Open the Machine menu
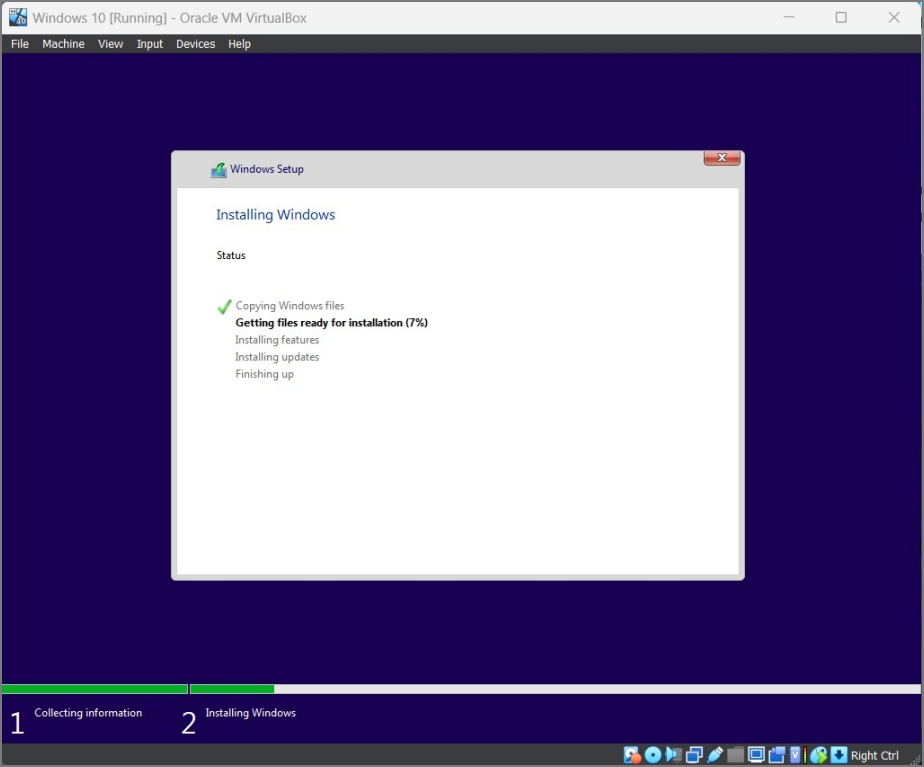Viewport: 924px width, 767px height. click(x=63, y=44)
